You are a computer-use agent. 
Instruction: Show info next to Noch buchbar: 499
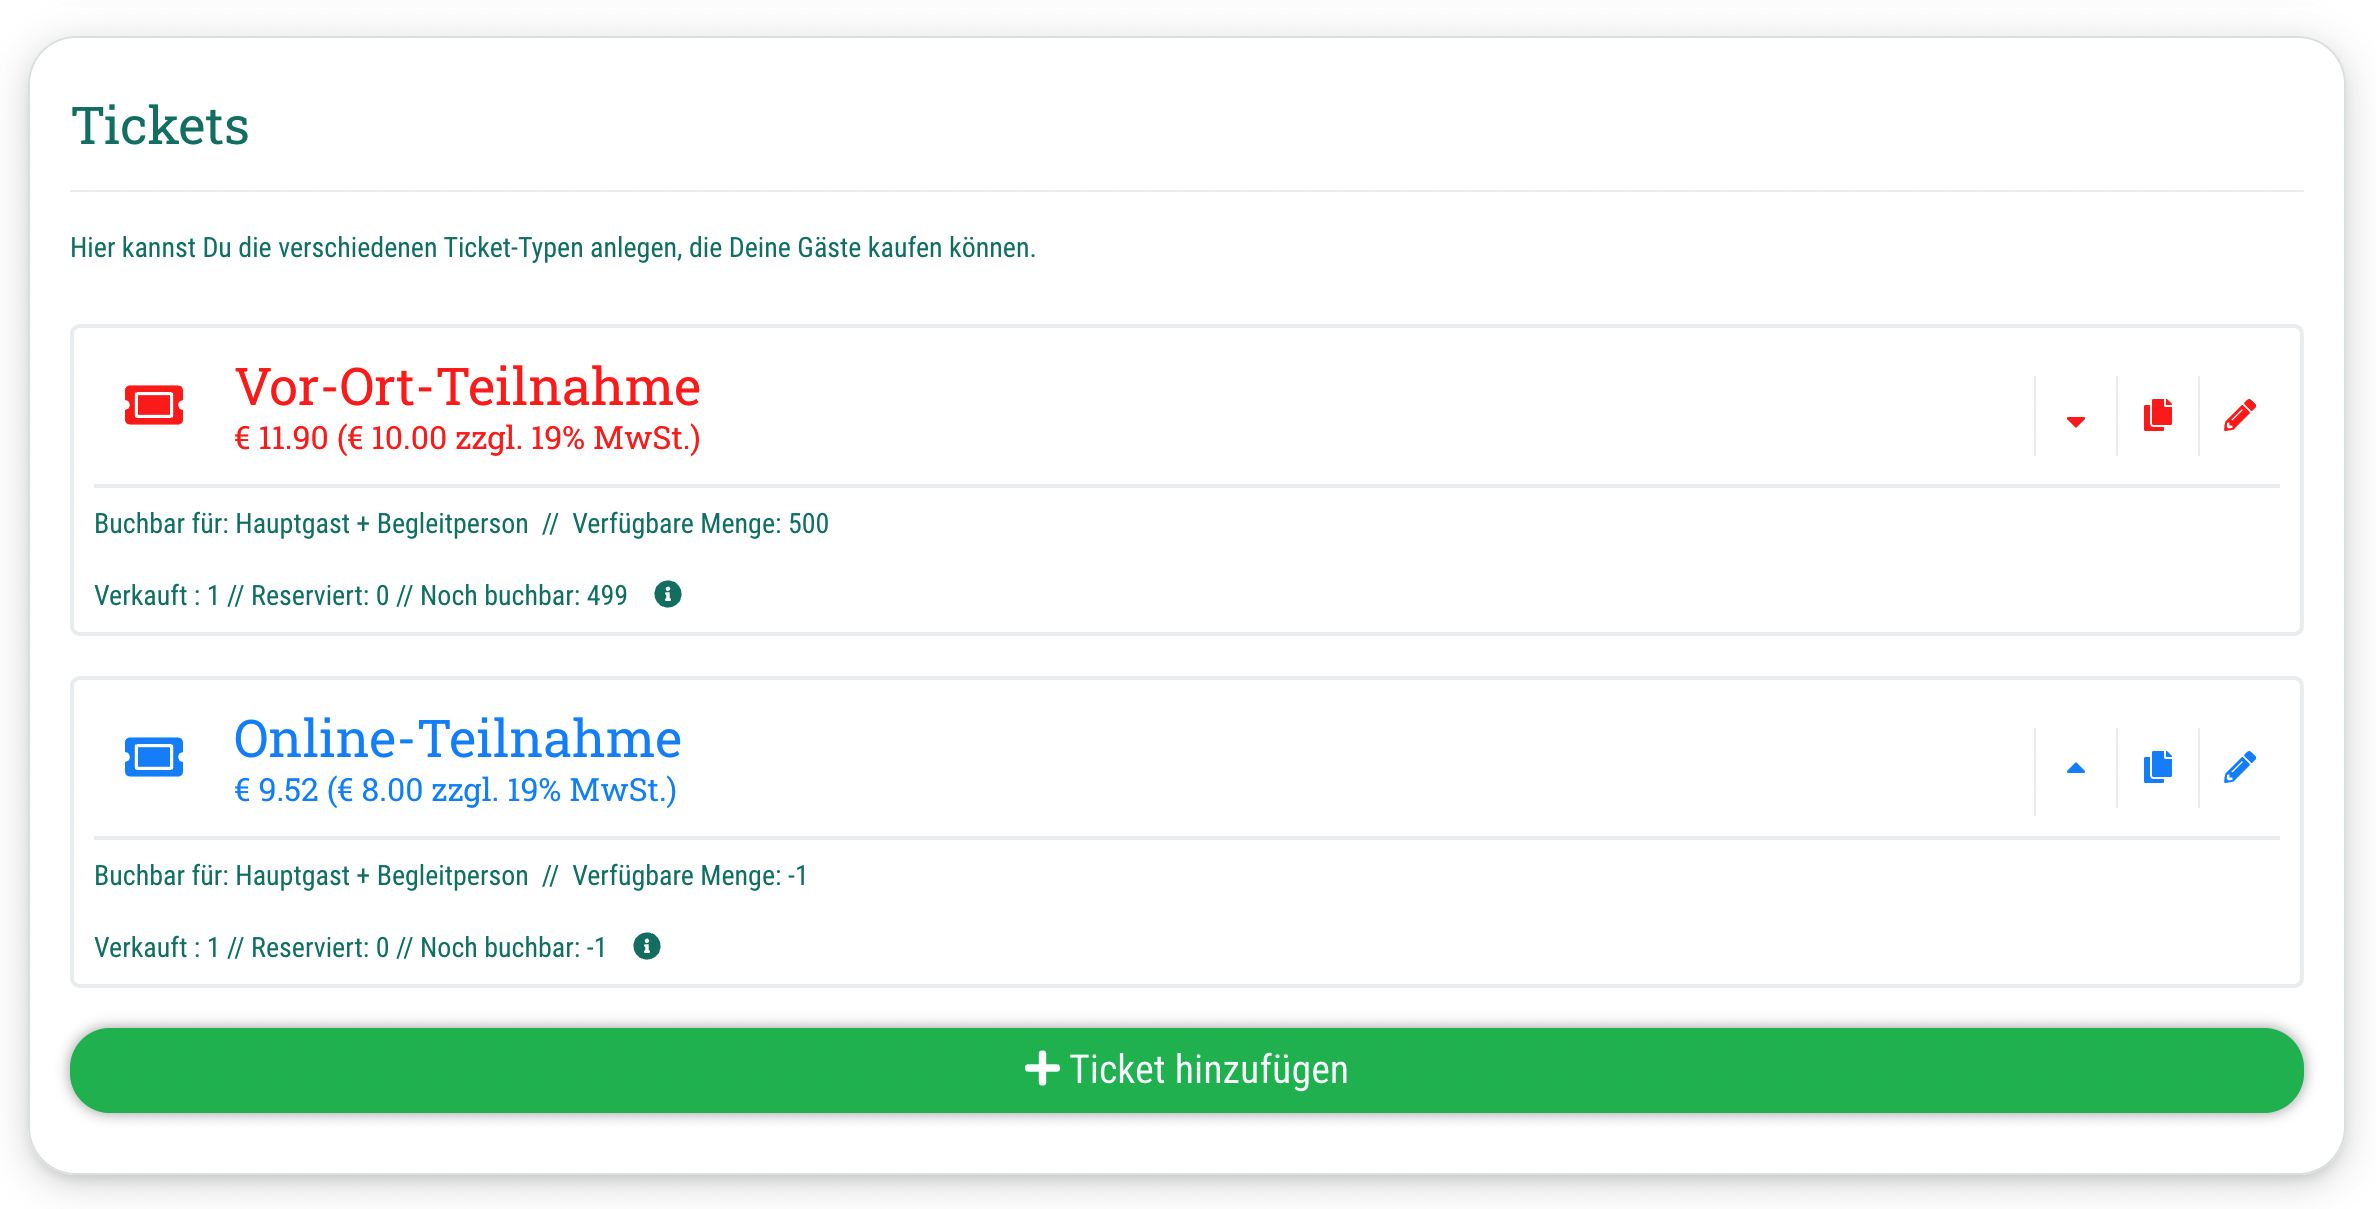point(667,594)
